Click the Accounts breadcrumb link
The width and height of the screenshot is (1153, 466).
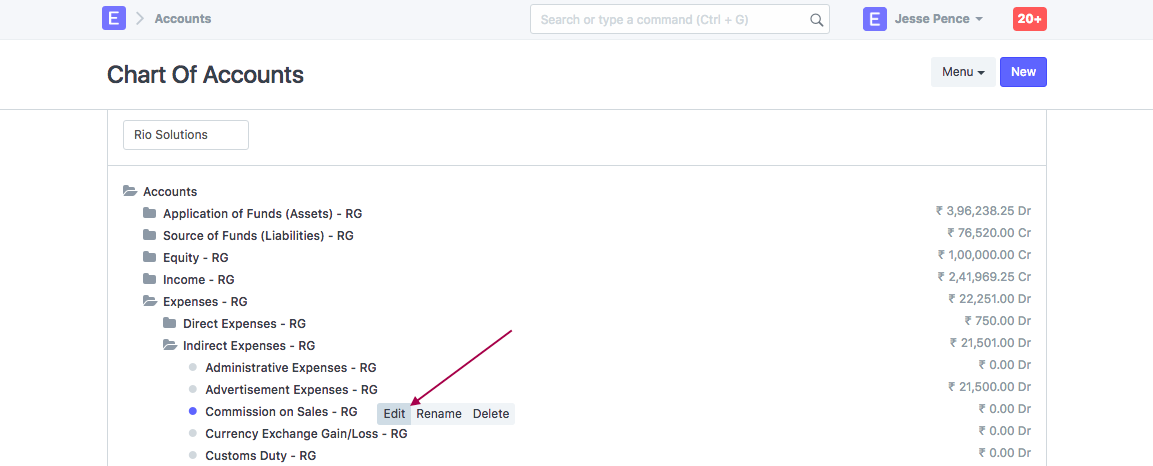point(183,19)
